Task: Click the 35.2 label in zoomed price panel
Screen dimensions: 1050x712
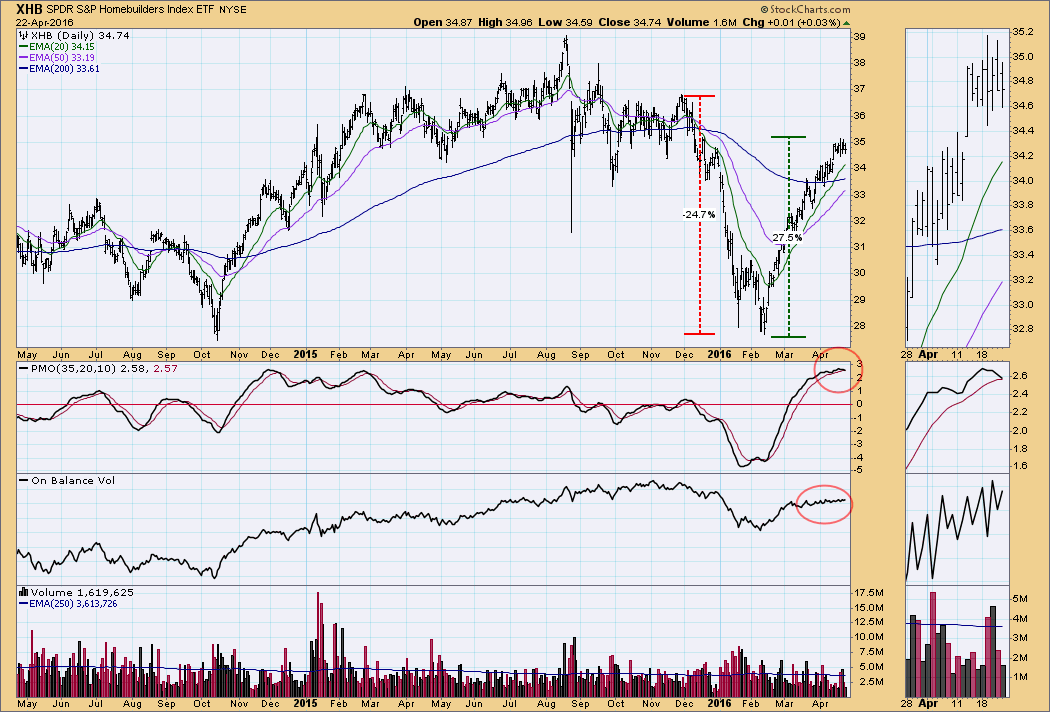Action: click(1022, 31)
